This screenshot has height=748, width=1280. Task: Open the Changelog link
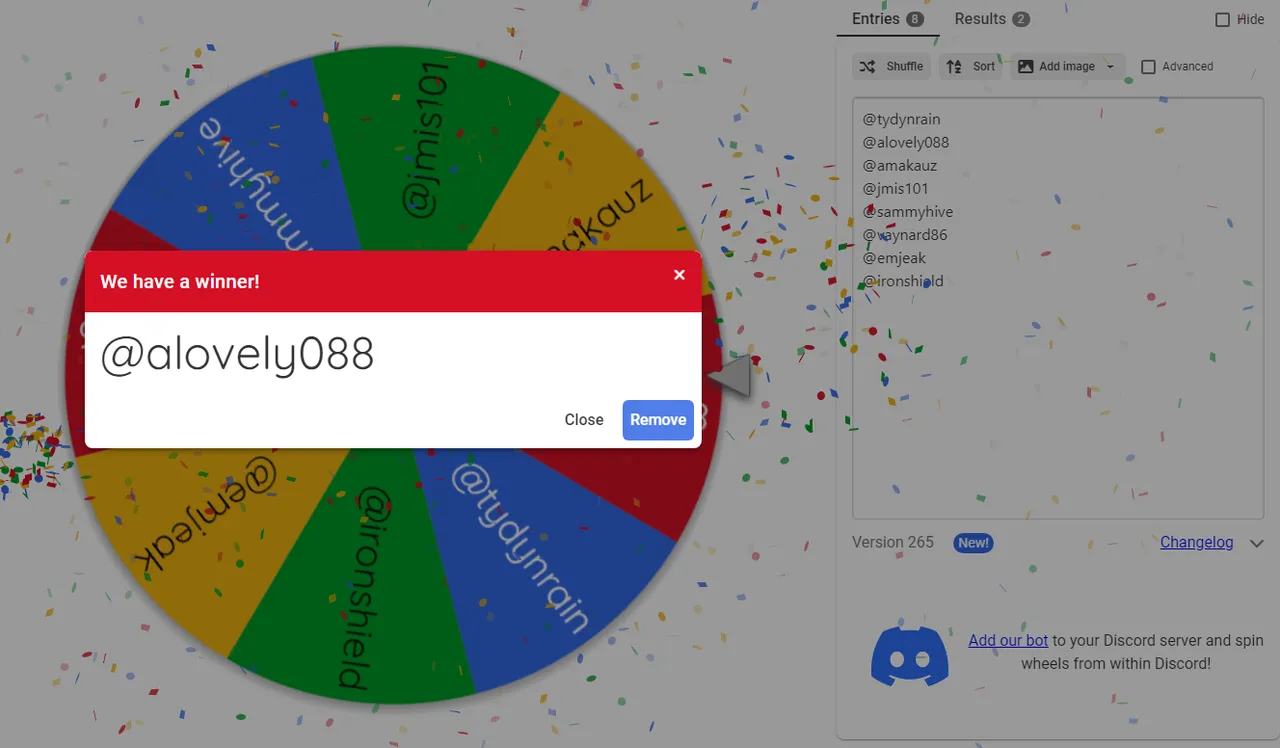[x=1196, y=542]
